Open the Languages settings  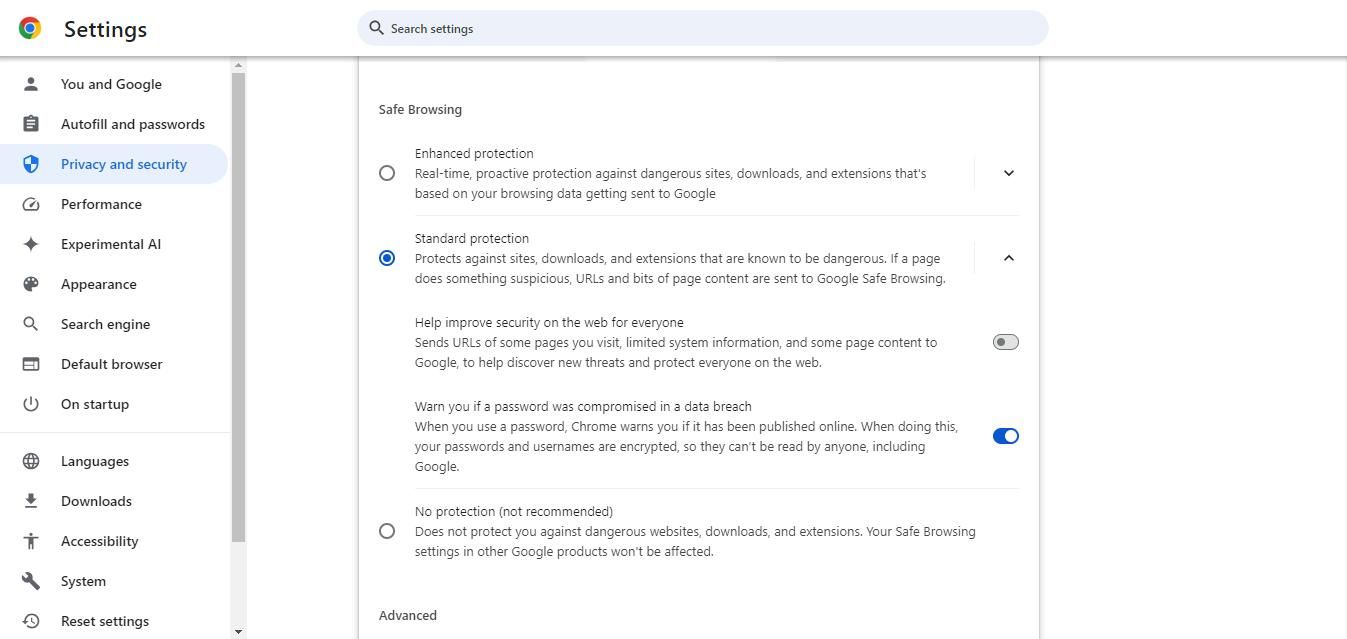click(94, 461)
